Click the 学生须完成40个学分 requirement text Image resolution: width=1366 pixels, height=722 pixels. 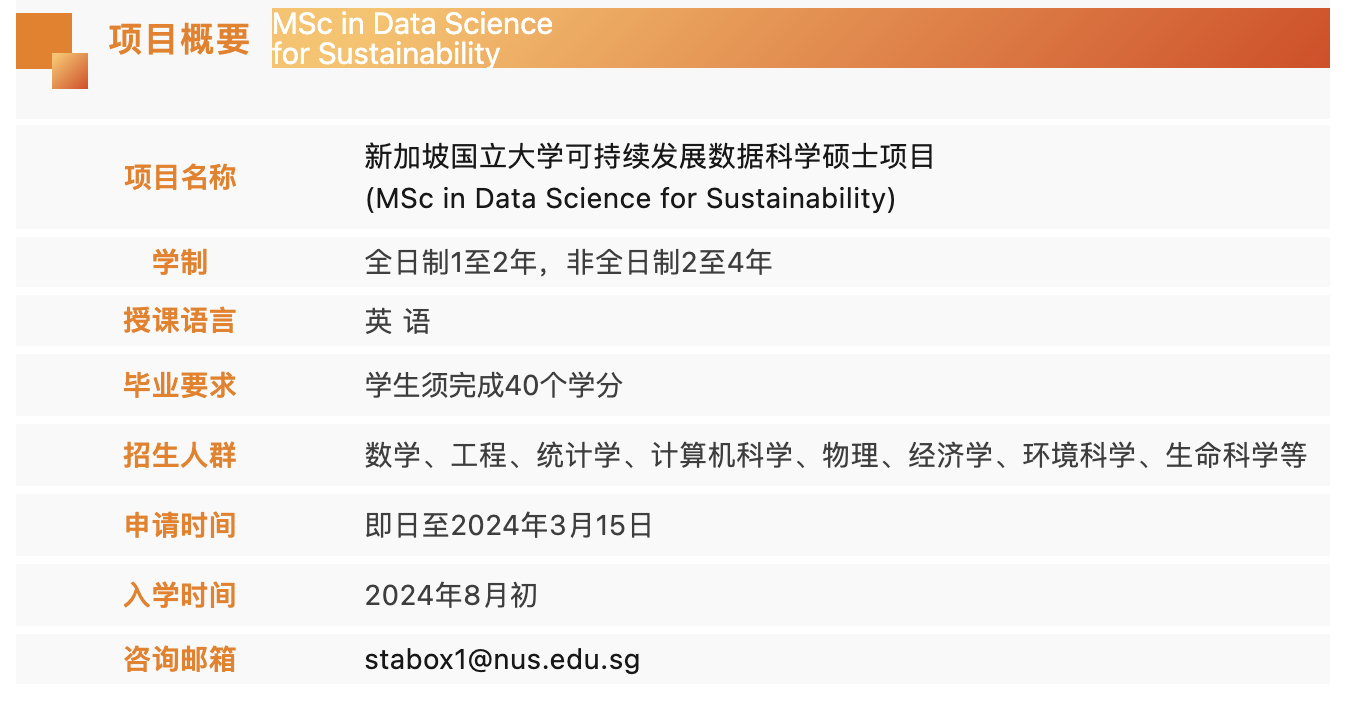click(x=494, y=385)
